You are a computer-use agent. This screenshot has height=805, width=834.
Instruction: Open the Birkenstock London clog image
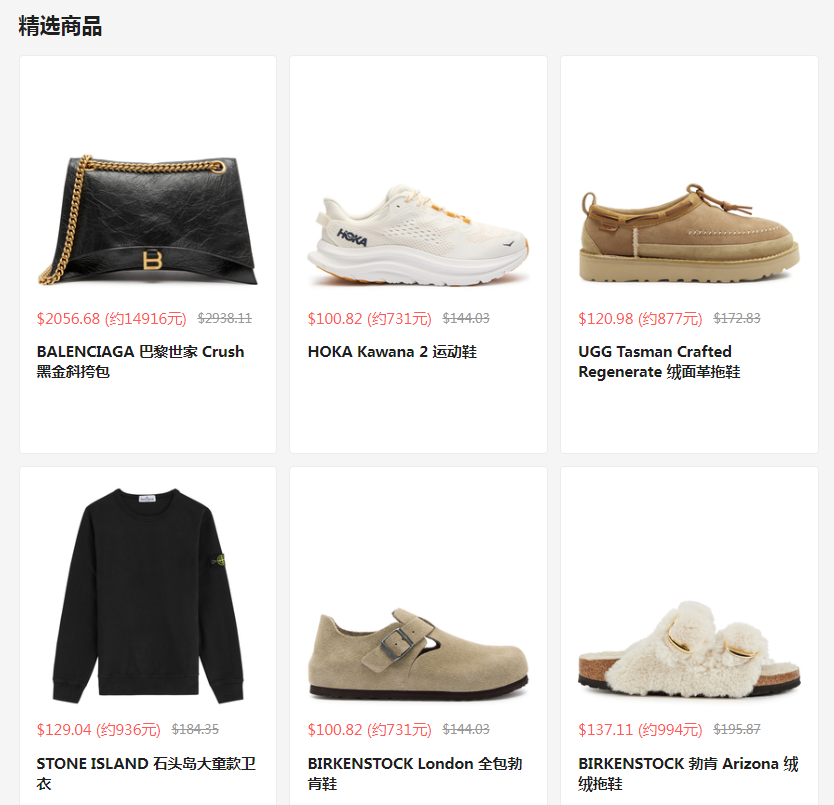click(418, 653)
